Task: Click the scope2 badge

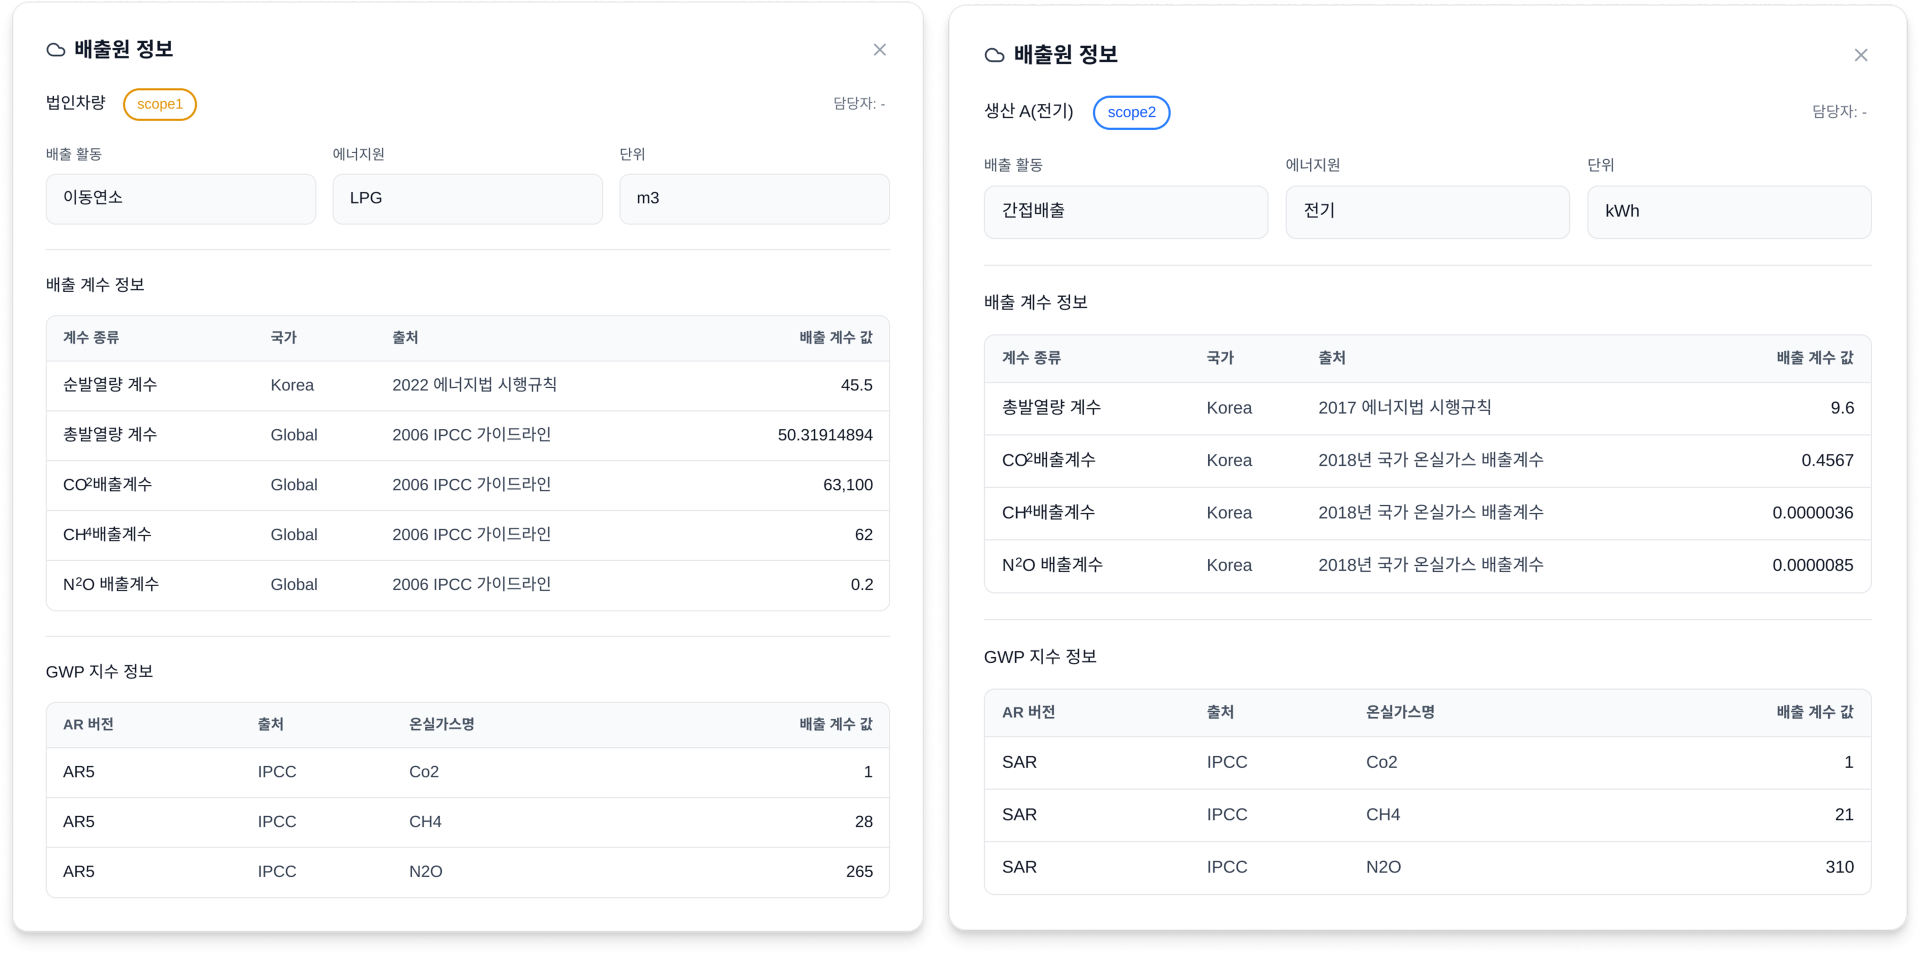Action: [x=1131, y=112]
